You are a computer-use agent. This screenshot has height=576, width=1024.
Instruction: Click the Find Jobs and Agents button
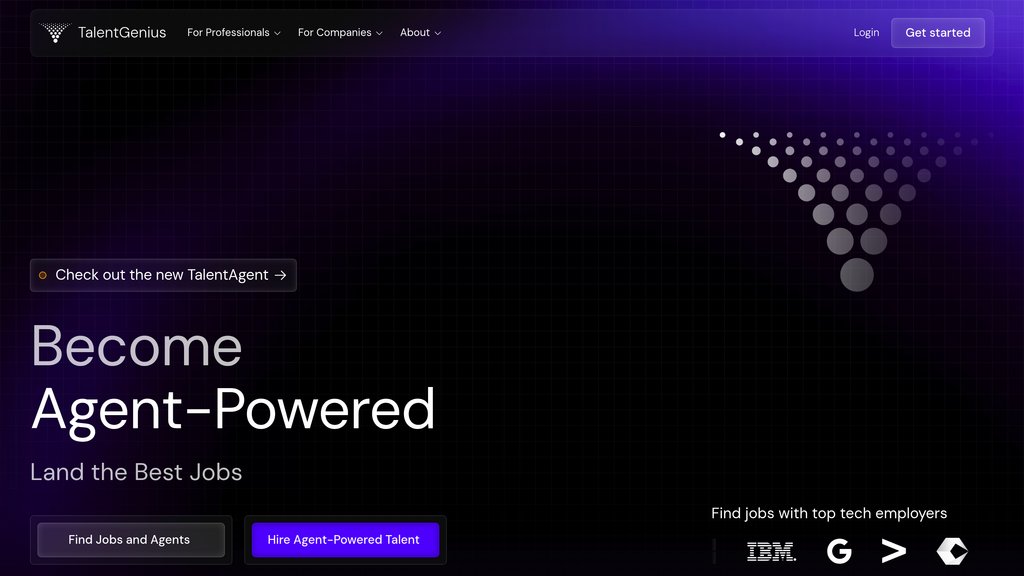click(130, 540)
